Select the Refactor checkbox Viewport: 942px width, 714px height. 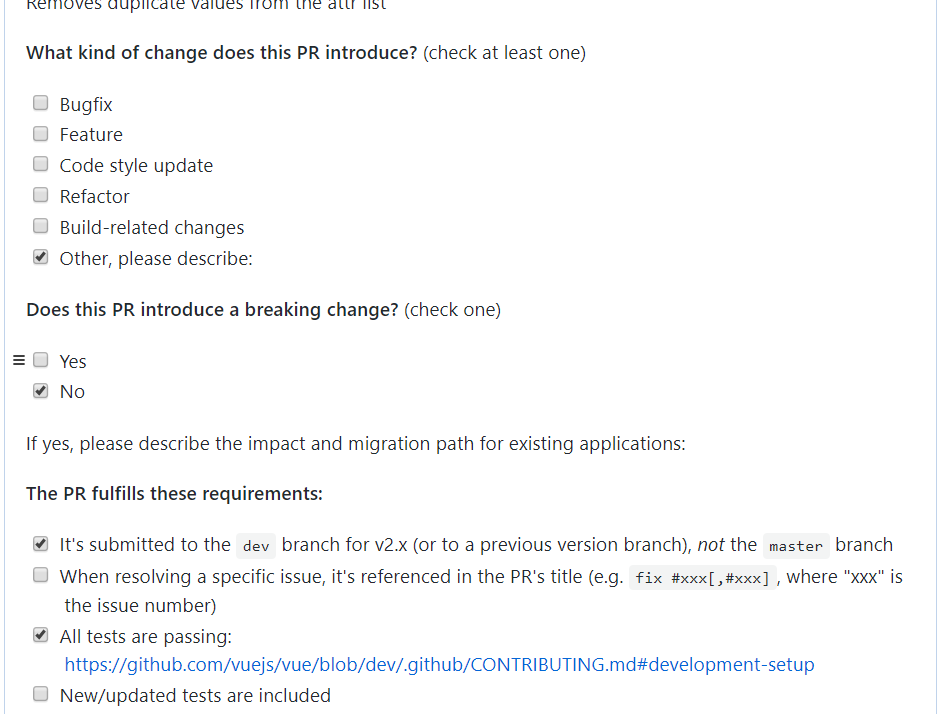pyautogui.click(x=41, y=195)
